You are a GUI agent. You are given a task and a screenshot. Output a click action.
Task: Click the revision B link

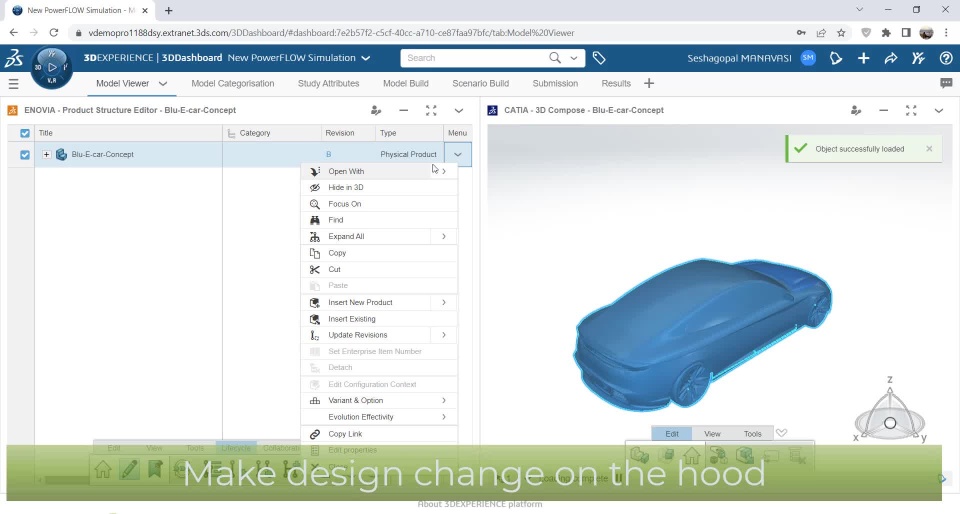pyautogui.click(x=329, y=154)
